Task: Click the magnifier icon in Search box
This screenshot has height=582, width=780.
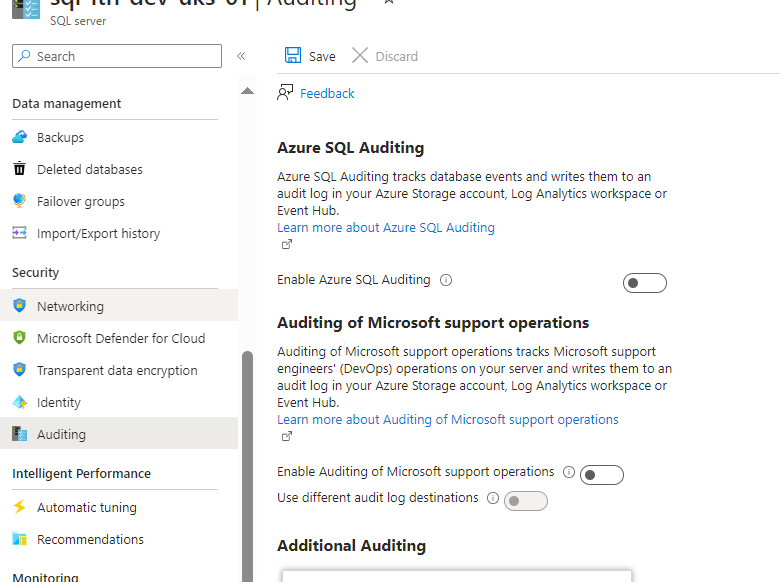Action: [x=24, y=56]
